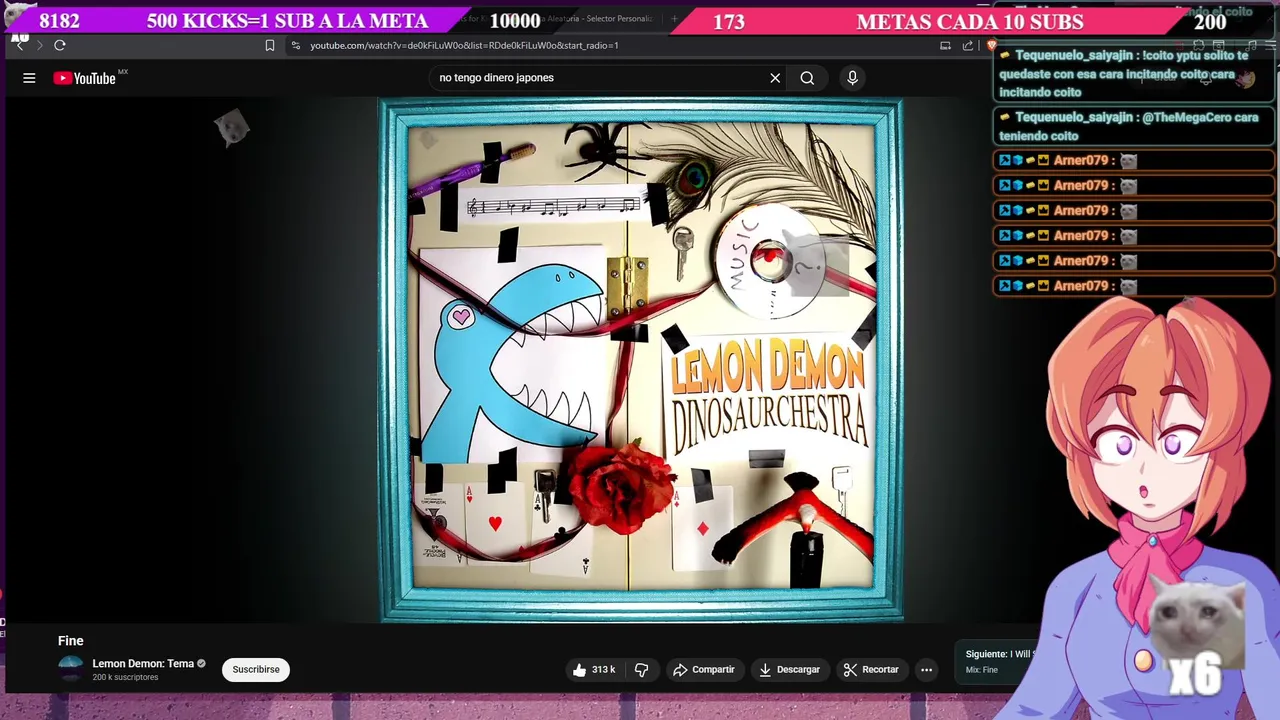Share the video via Compartir
This screenshot has width=1280, height=720.
pyautogui.click(x=704, y=670)
